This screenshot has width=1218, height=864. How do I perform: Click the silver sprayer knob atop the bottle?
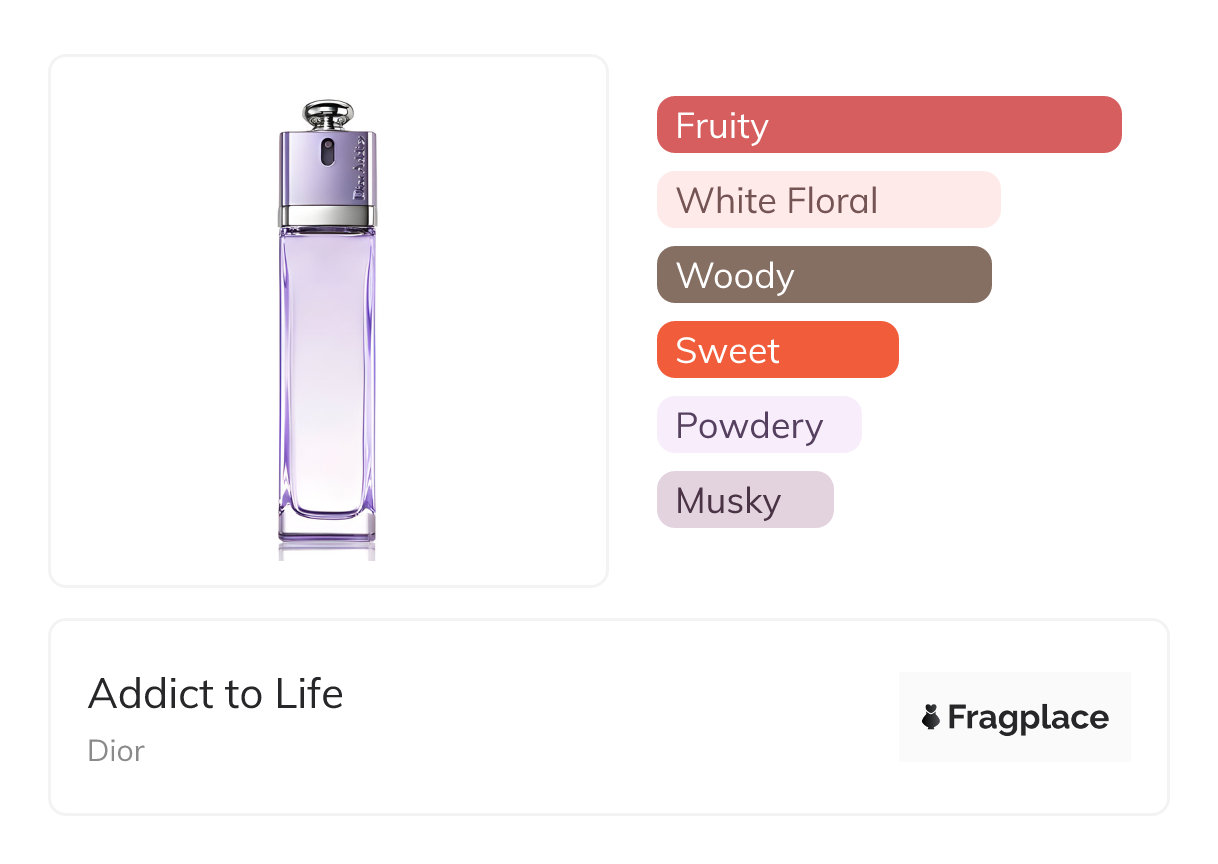click(x=327, y=113)
